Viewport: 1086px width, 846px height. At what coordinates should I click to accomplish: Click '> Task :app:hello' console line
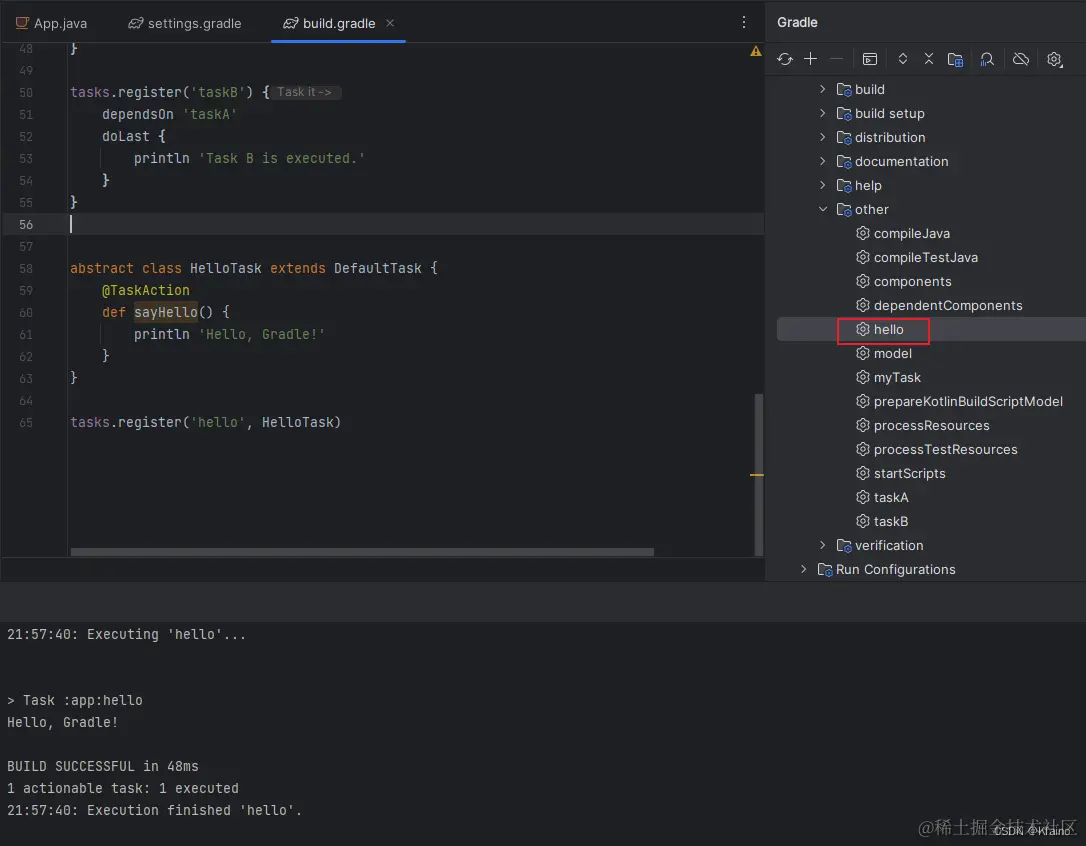click(75, 700)
